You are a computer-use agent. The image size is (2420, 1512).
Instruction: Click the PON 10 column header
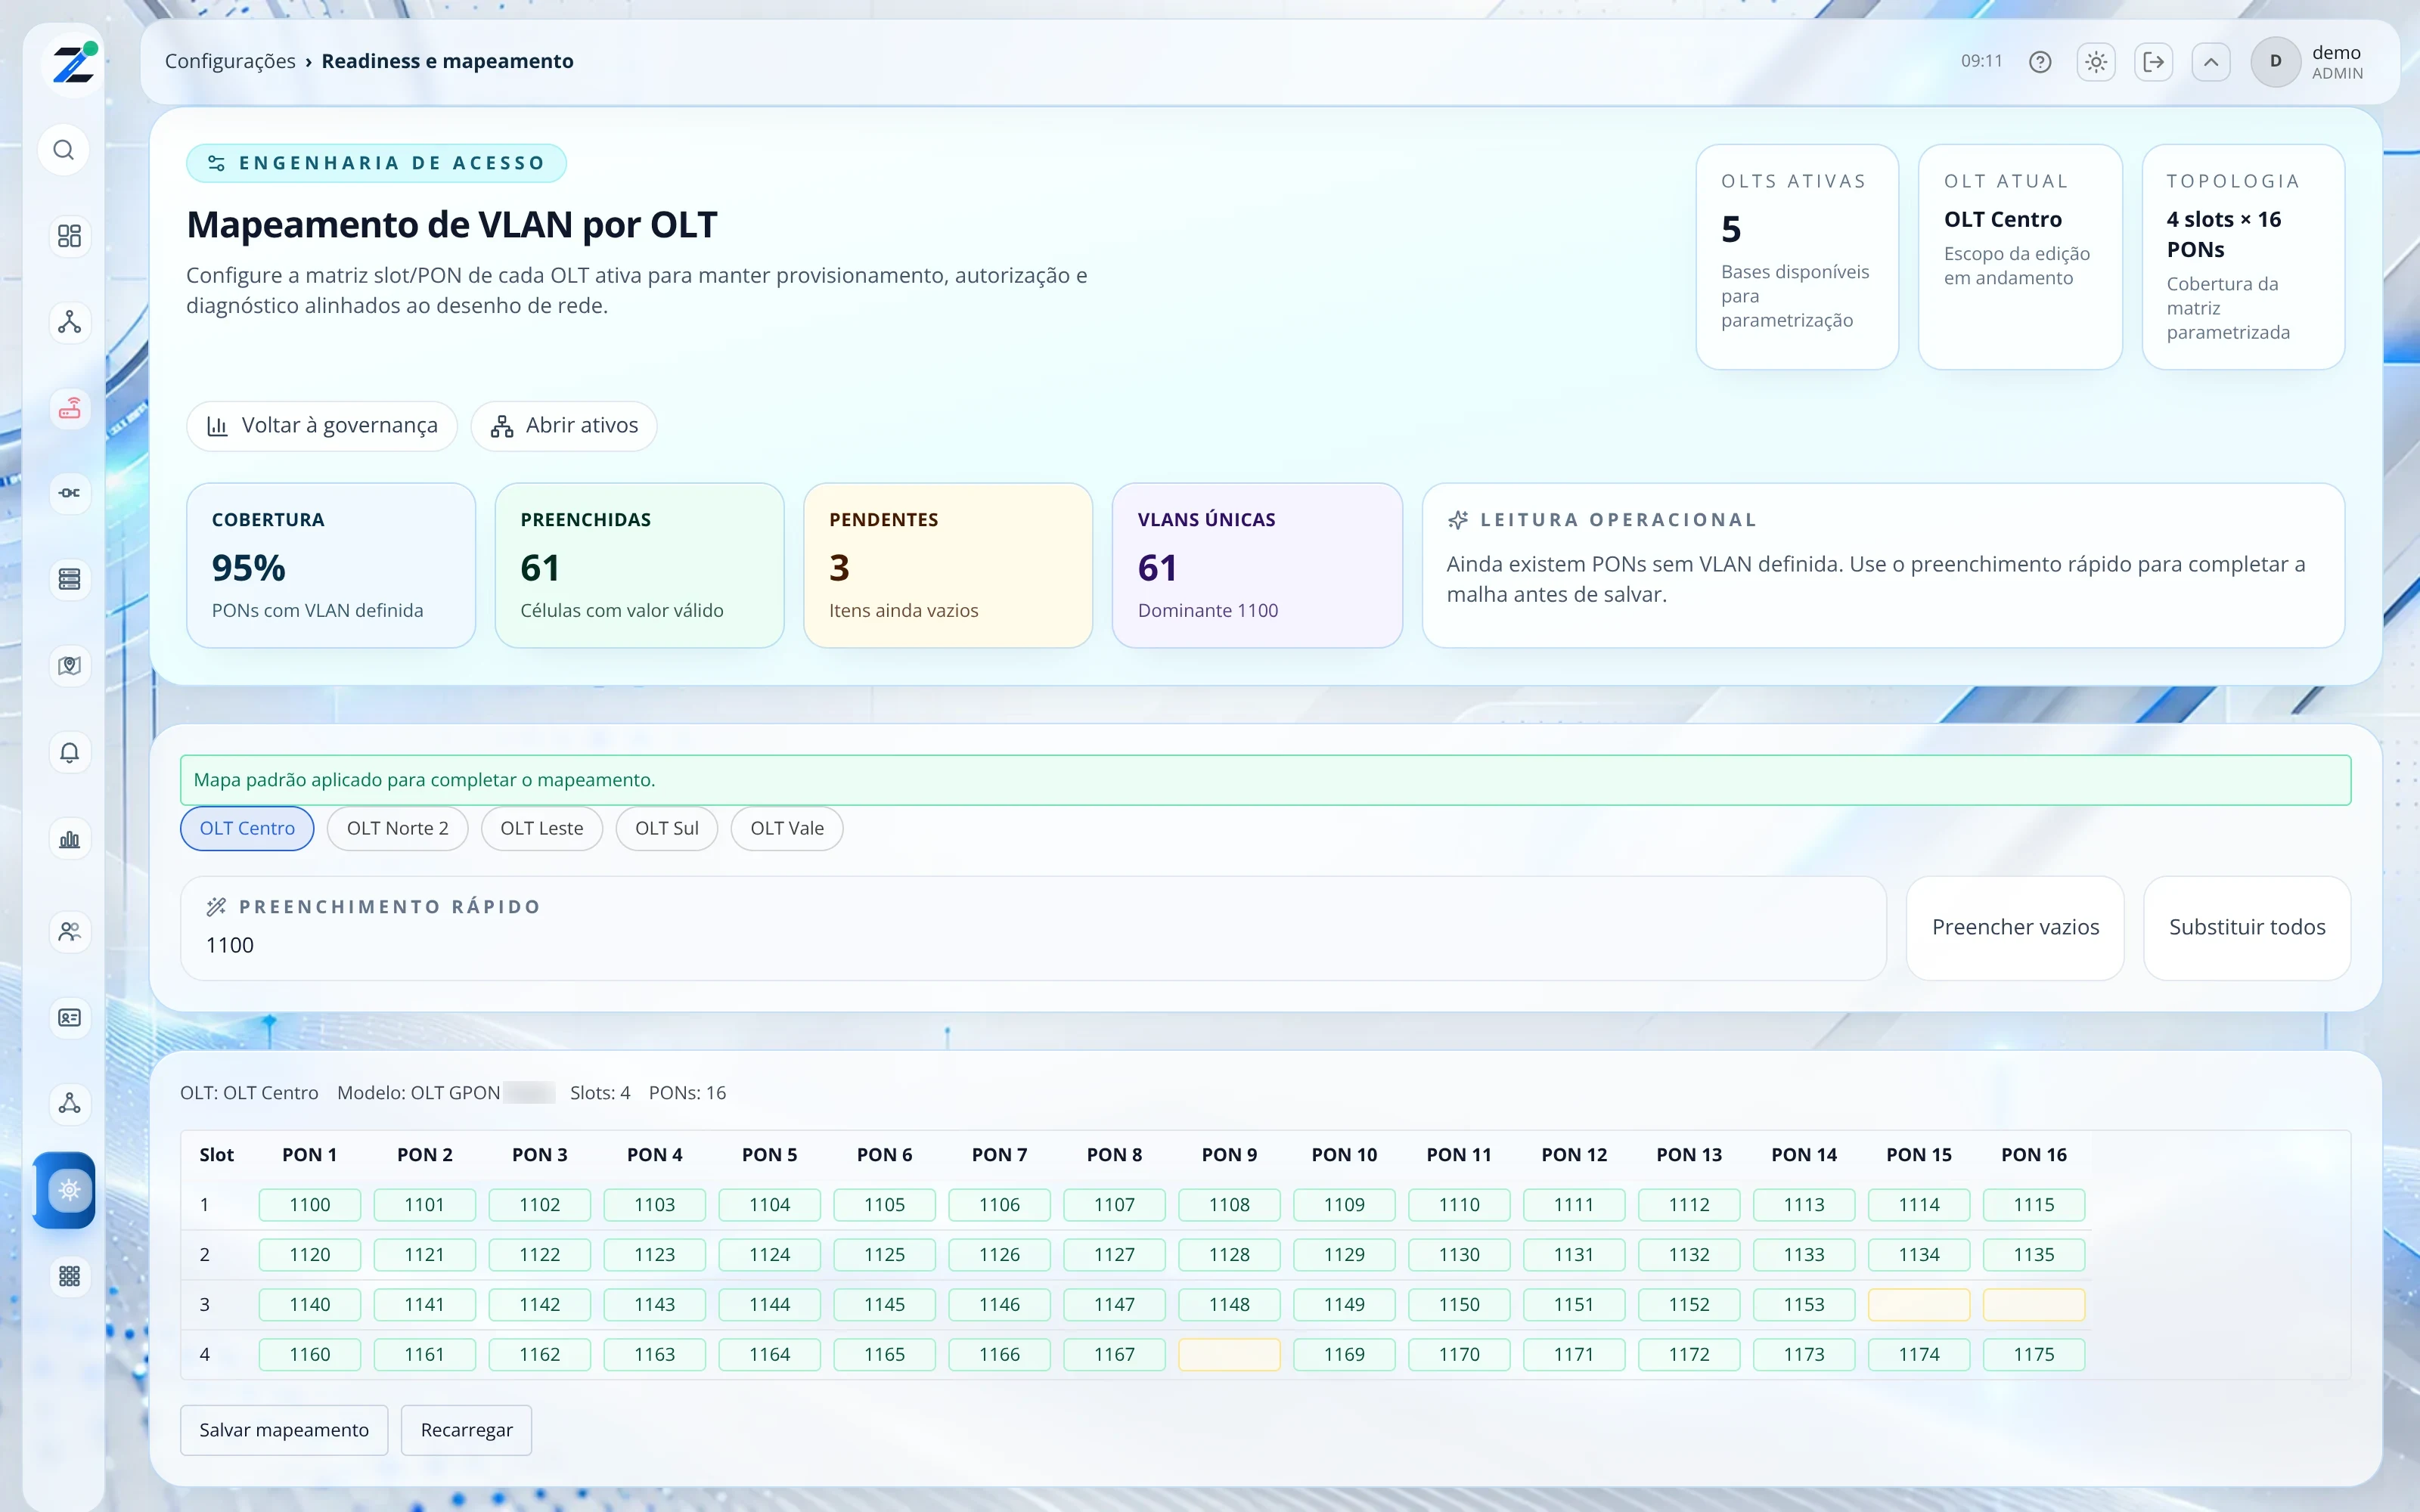1344,1155
